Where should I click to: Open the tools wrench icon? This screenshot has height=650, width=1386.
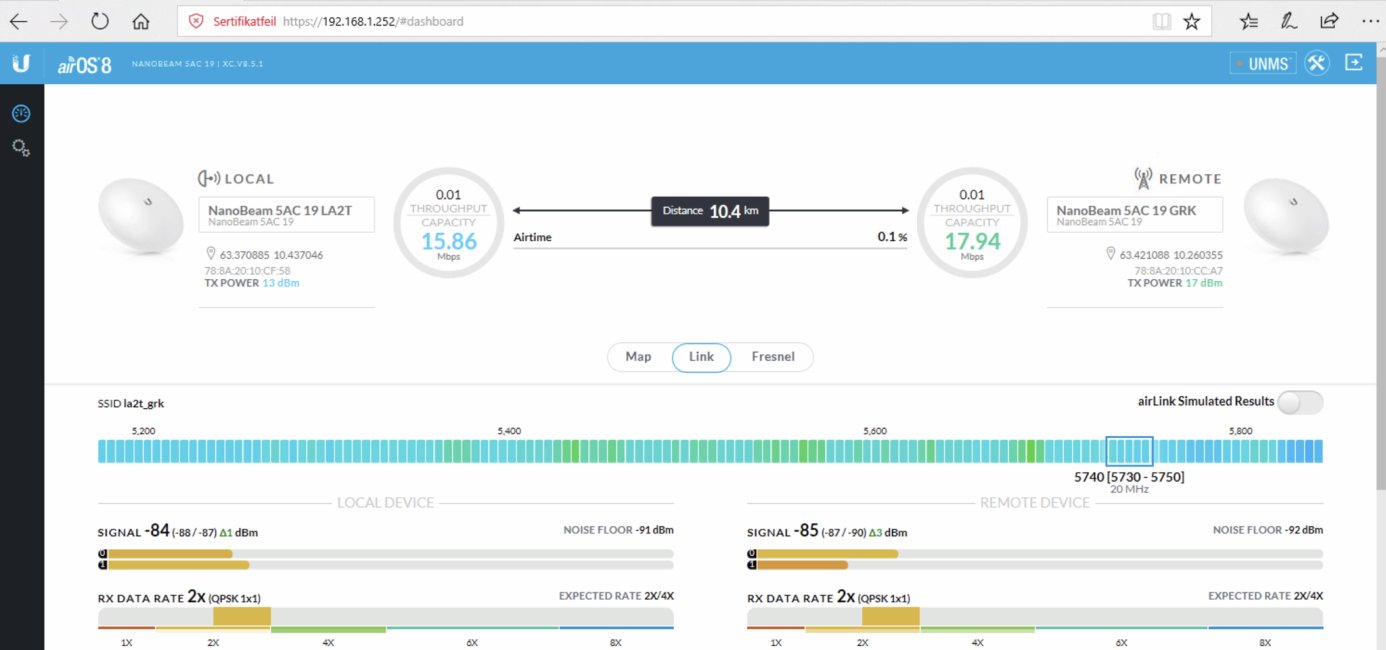pos(1316,63)
